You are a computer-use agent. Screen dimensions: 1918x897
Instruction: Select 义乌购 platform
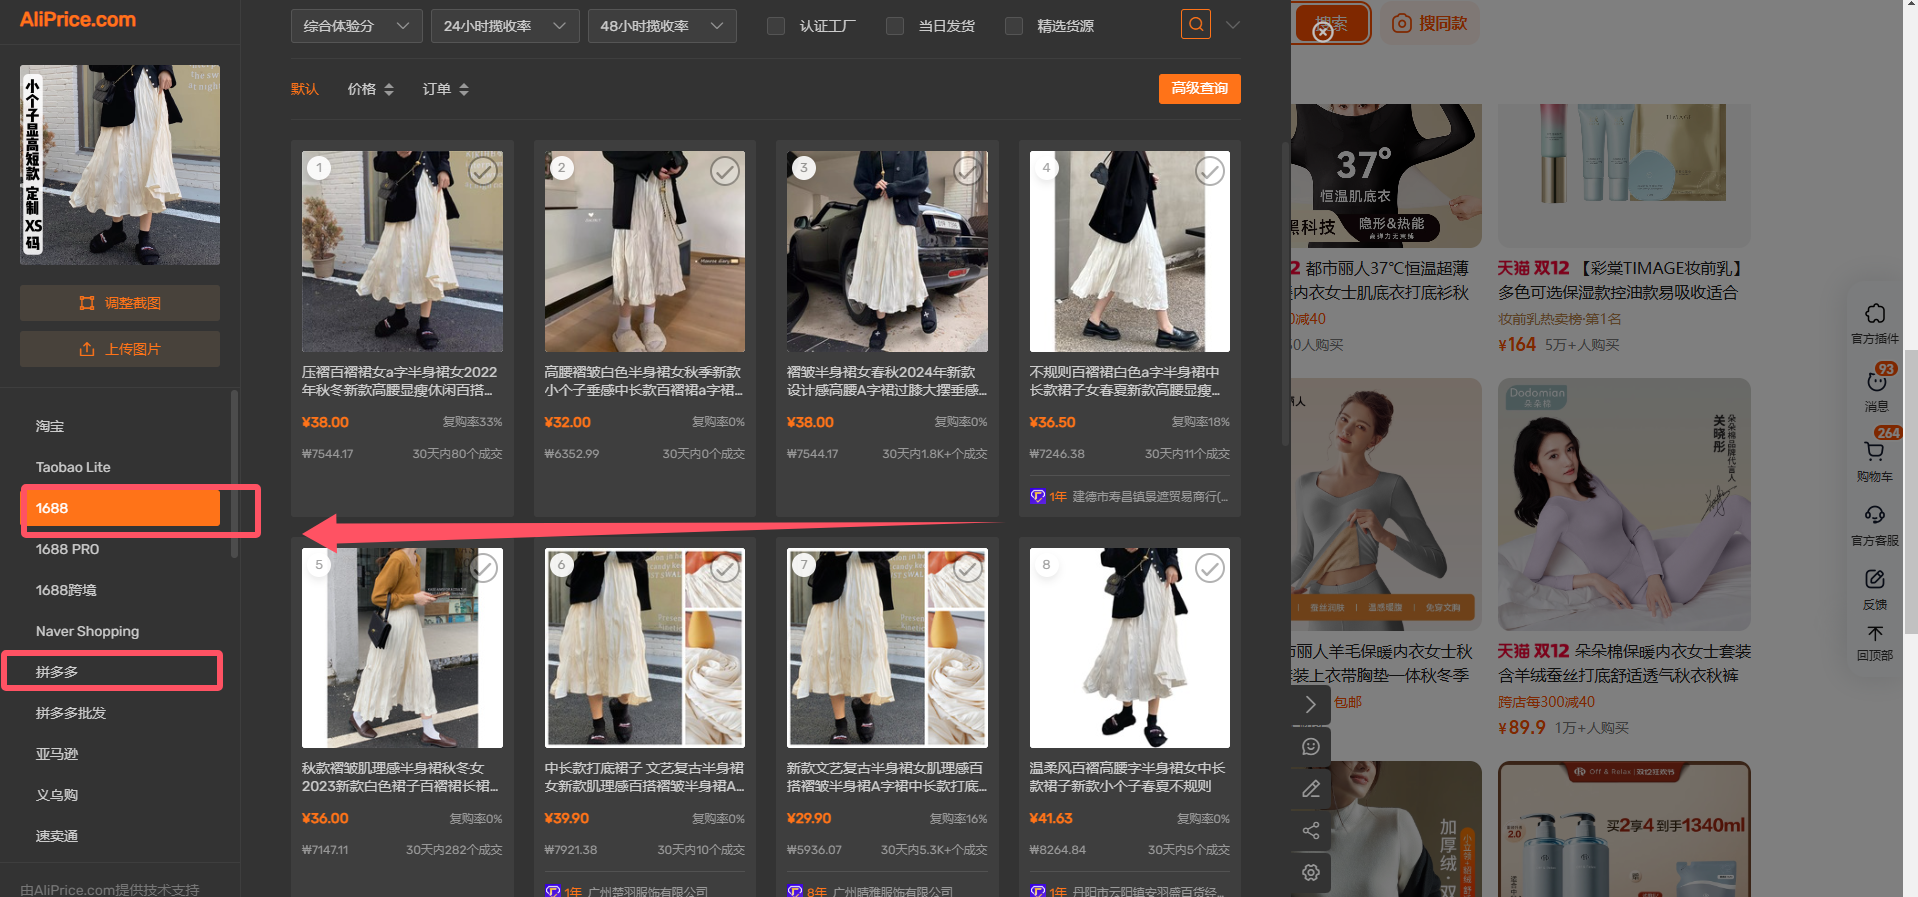click(57, 795)
